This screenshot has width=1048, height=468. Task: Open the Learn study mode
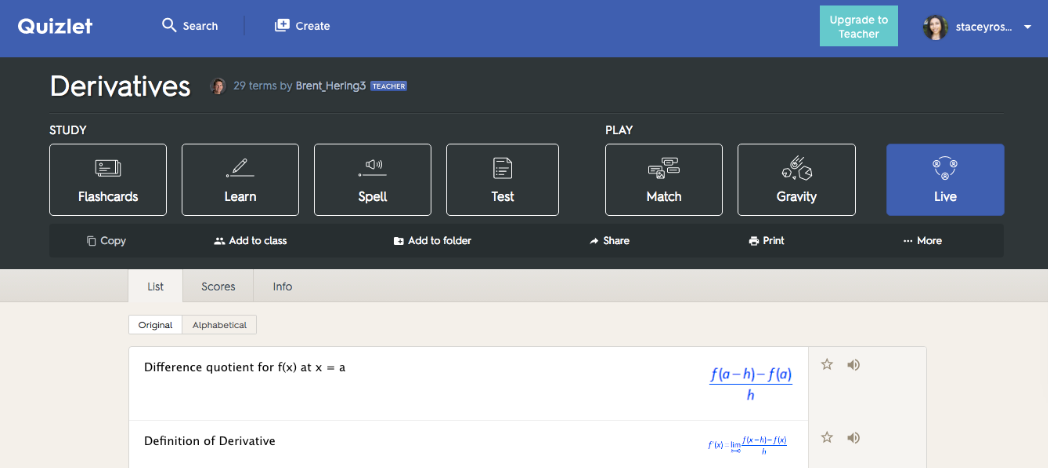click(240, 180)
